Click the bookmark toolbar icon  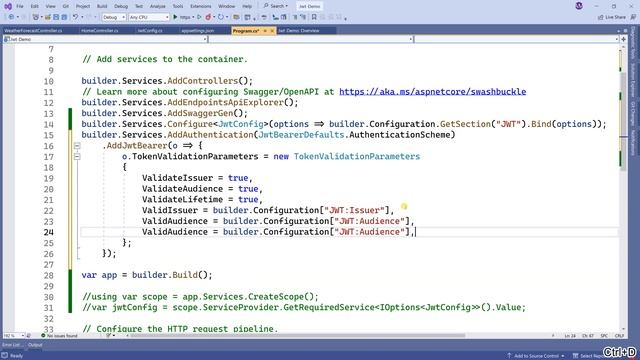314,17
